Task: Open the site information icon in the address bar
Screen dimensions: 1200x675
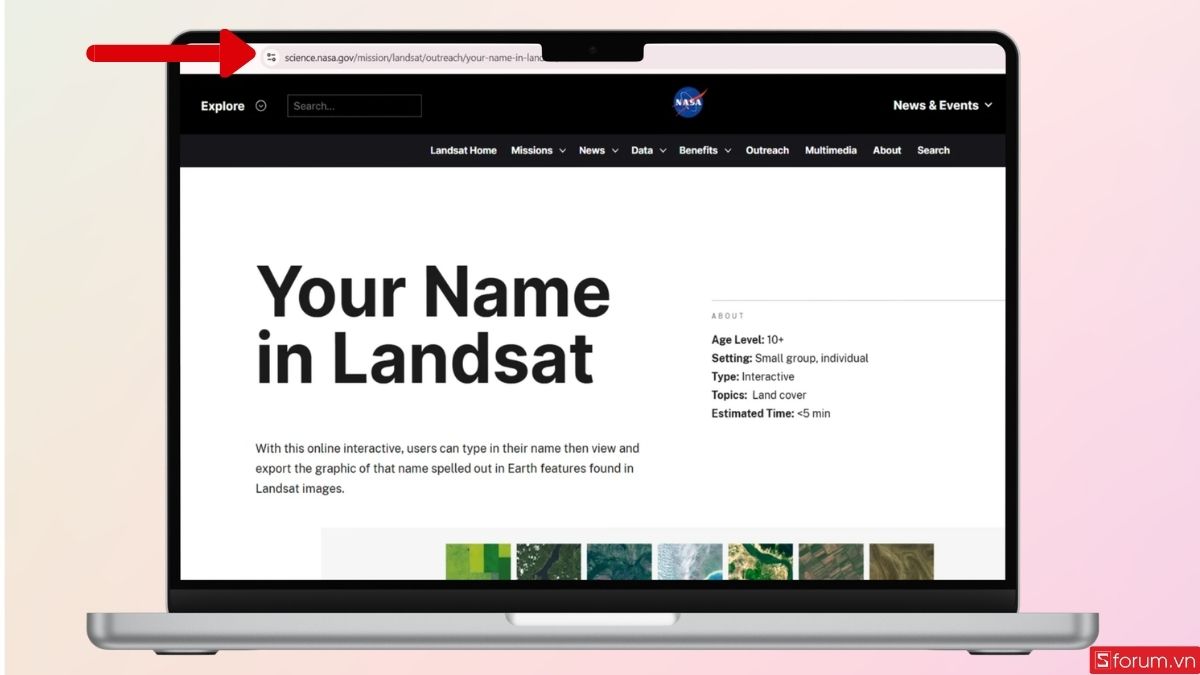Action: pyautogui.click(x=271, y=57)
